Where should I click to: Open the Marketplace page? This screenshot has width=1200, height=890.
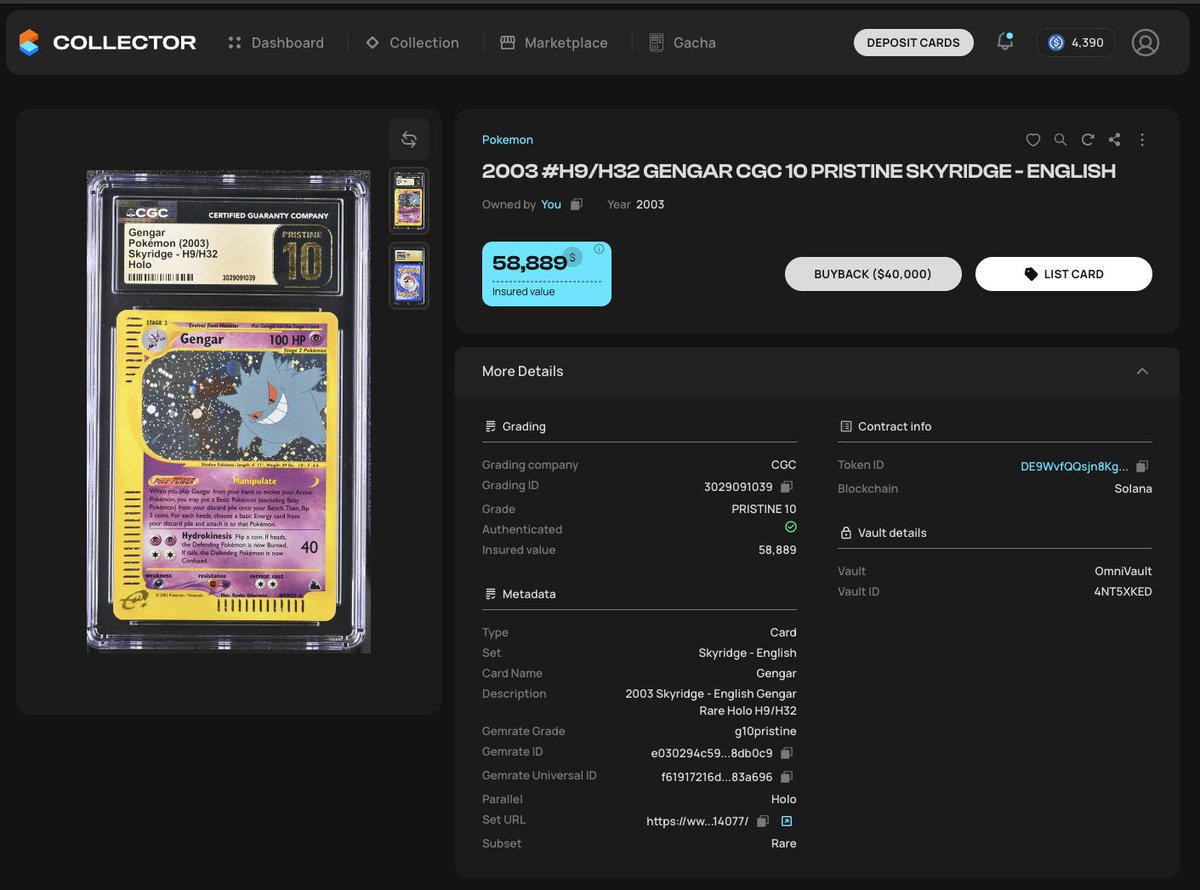point(554,43)
